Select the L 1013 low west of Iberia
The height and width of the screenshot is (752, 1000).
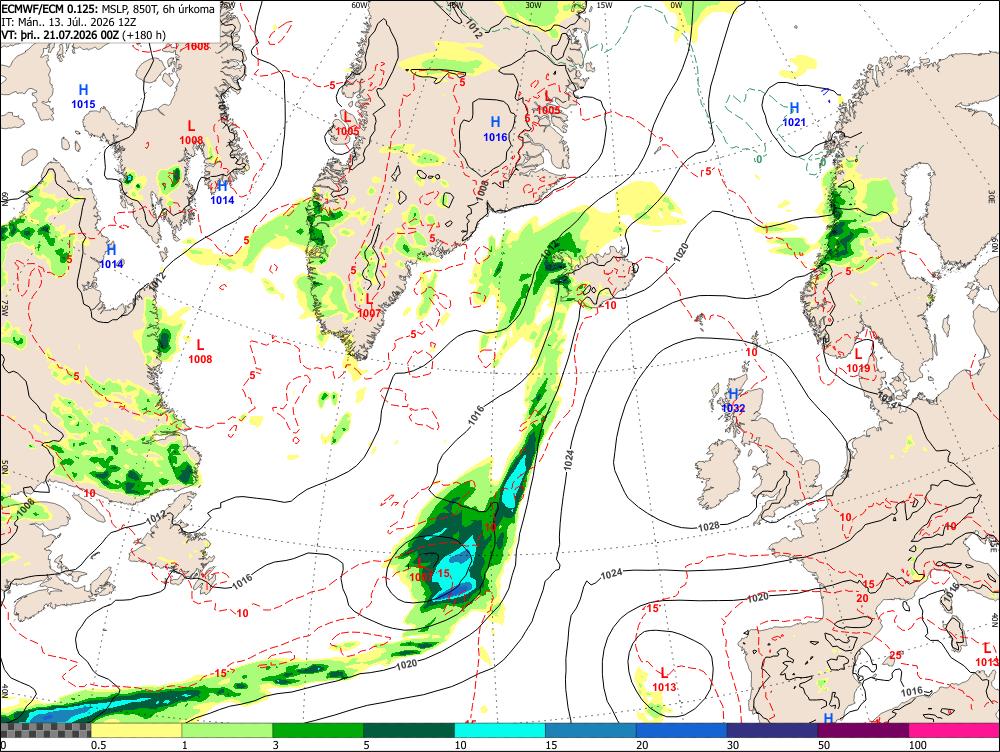tap(664, 679)
